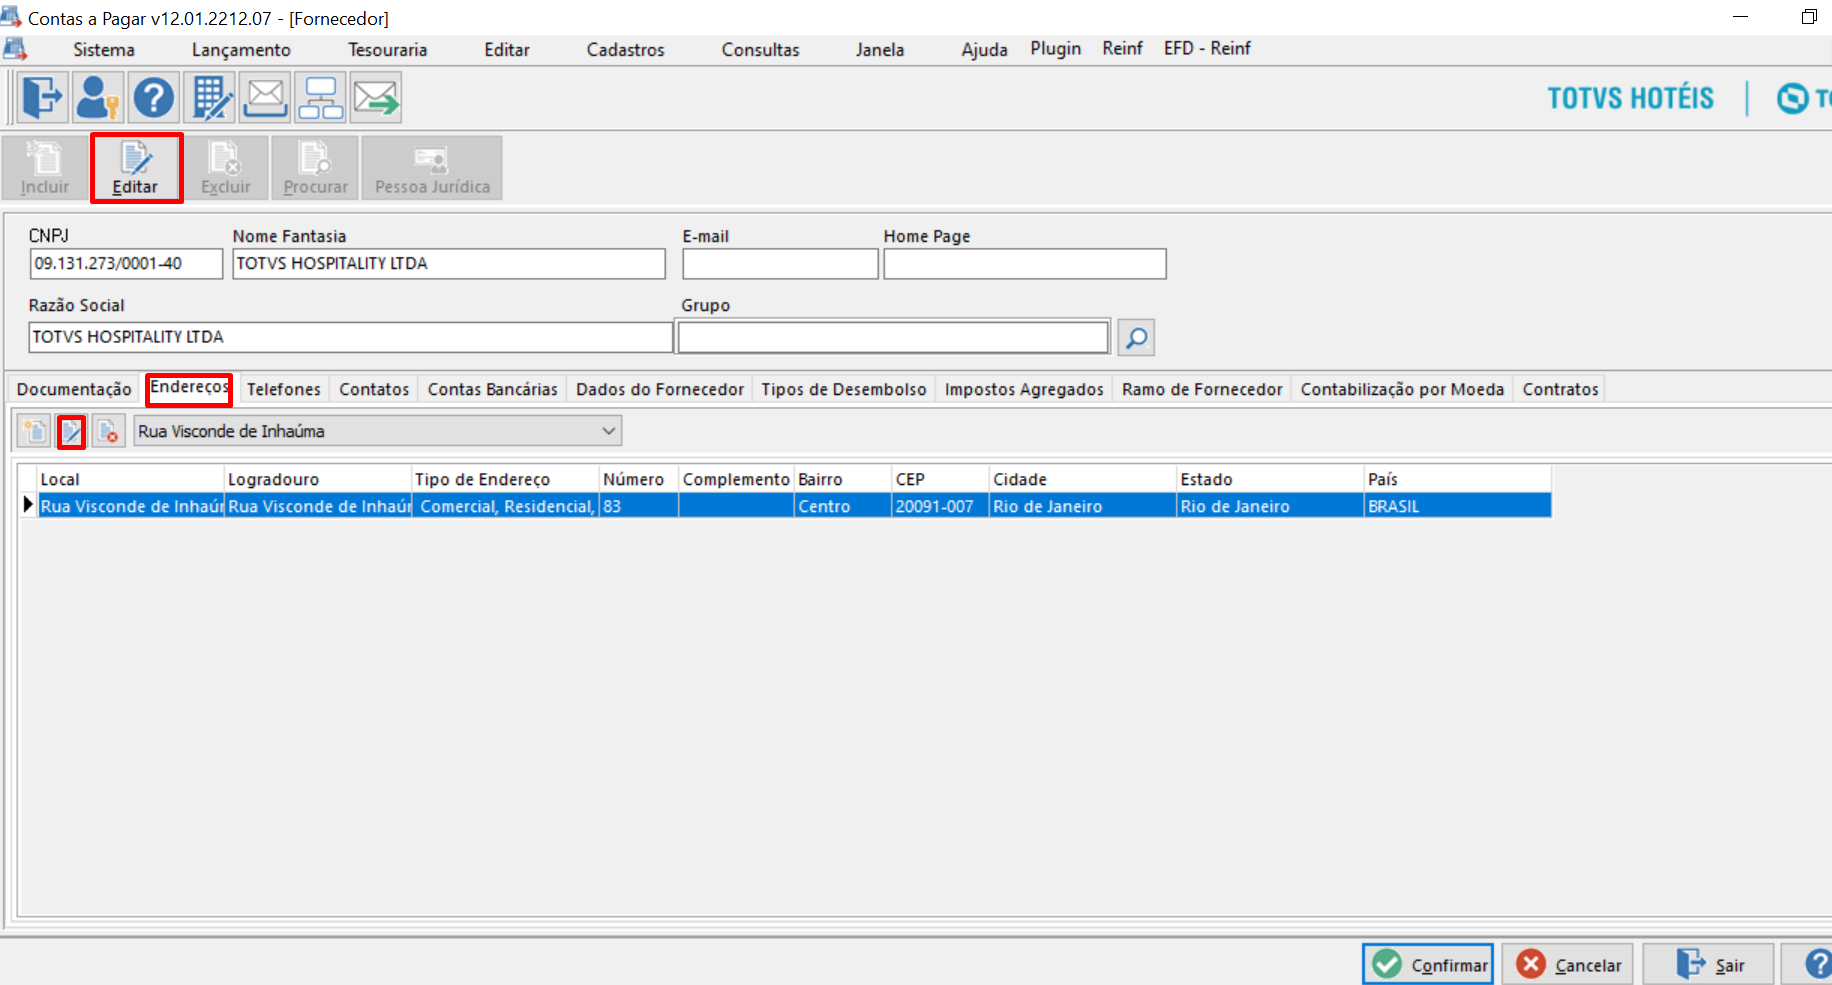The height and width of the screenshot is (985, 1832).
Task: Click the grid with pencil toolbar icon
Action: (210, 98)
